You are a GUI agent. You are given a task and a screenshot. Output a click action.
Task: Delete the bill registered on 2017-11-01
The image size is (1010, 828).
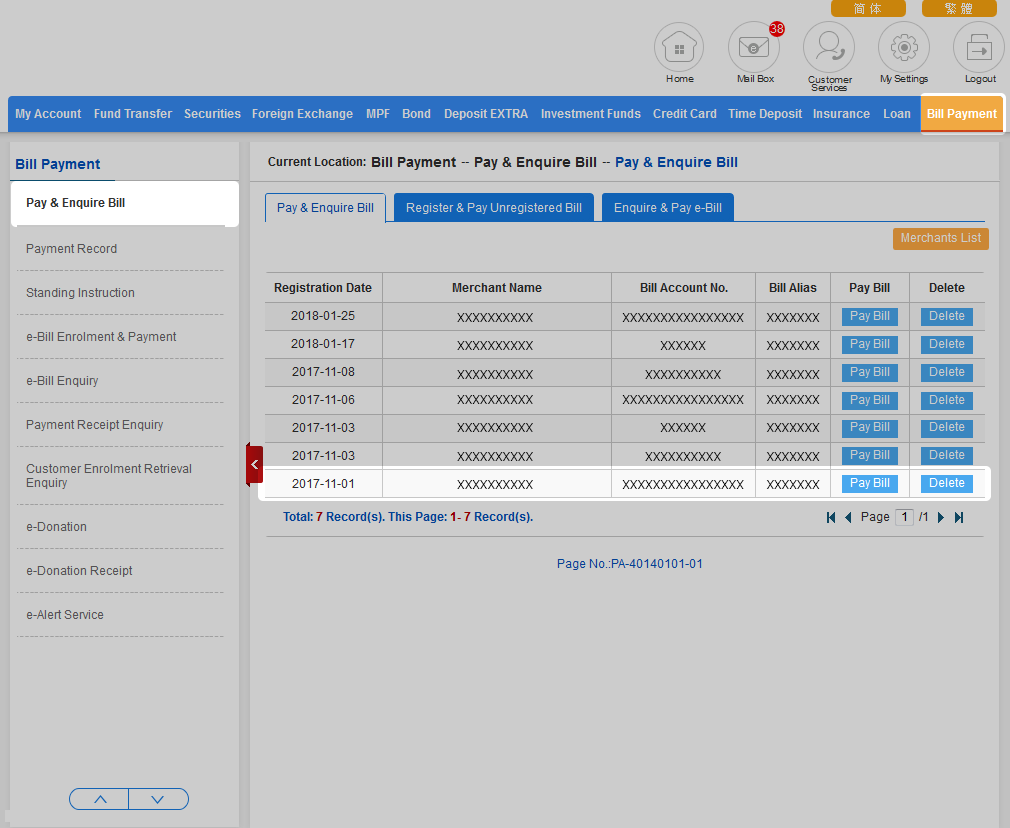[x=946, y=483]
